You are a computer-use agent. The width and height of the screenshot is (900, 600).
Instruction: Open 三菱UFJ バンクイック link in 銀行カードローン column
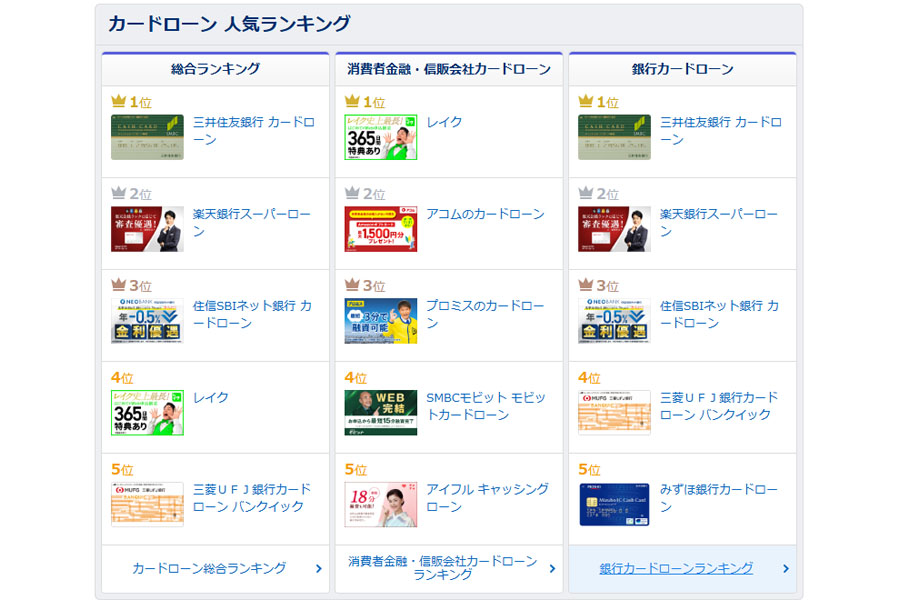[x=719, y=406]
